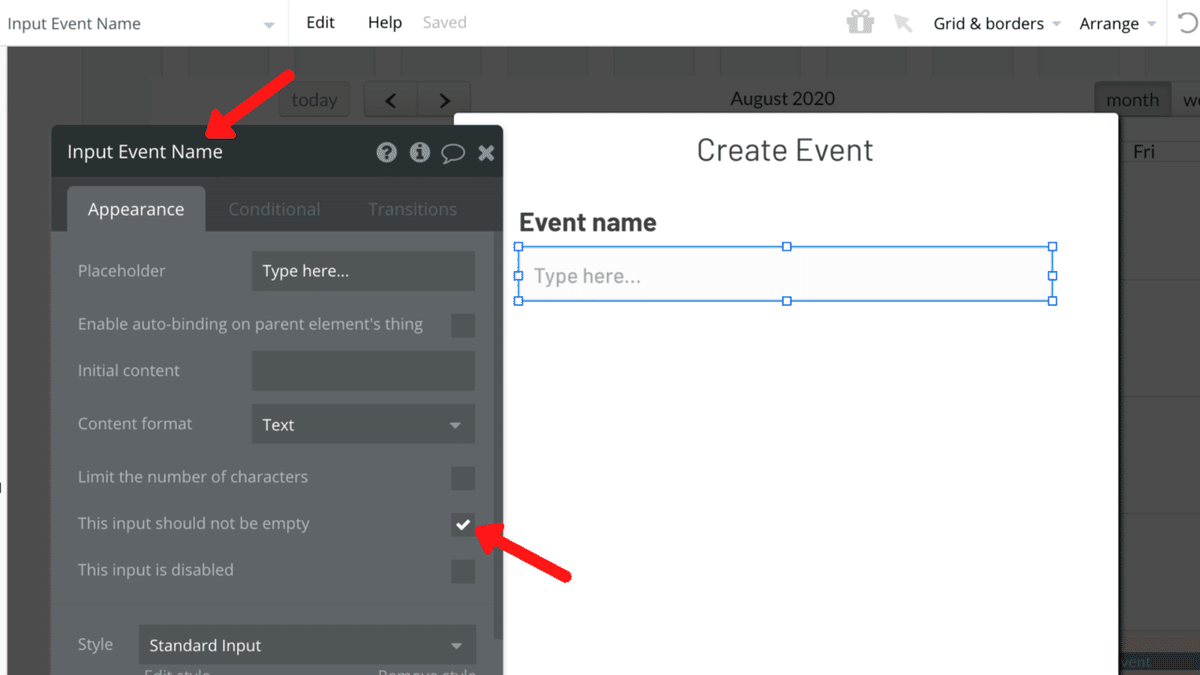Switch to the Conditional tab
Viewport: 1200px width, 675px height.
click(274, 209)
